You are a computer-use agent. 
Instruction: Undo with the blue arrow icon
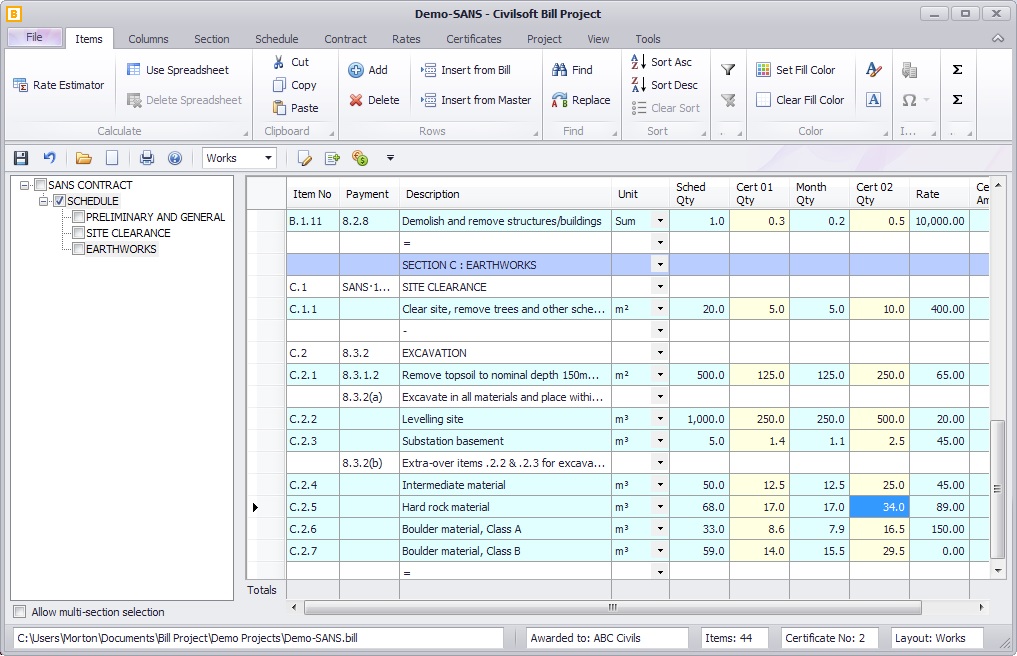[49, 158]
